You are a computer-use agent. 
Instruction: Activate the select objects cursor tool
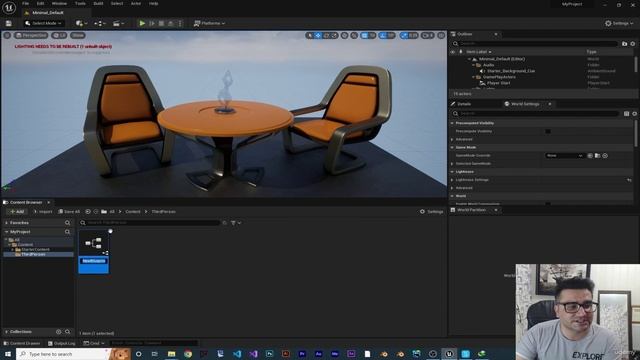[x=310, y=36]
